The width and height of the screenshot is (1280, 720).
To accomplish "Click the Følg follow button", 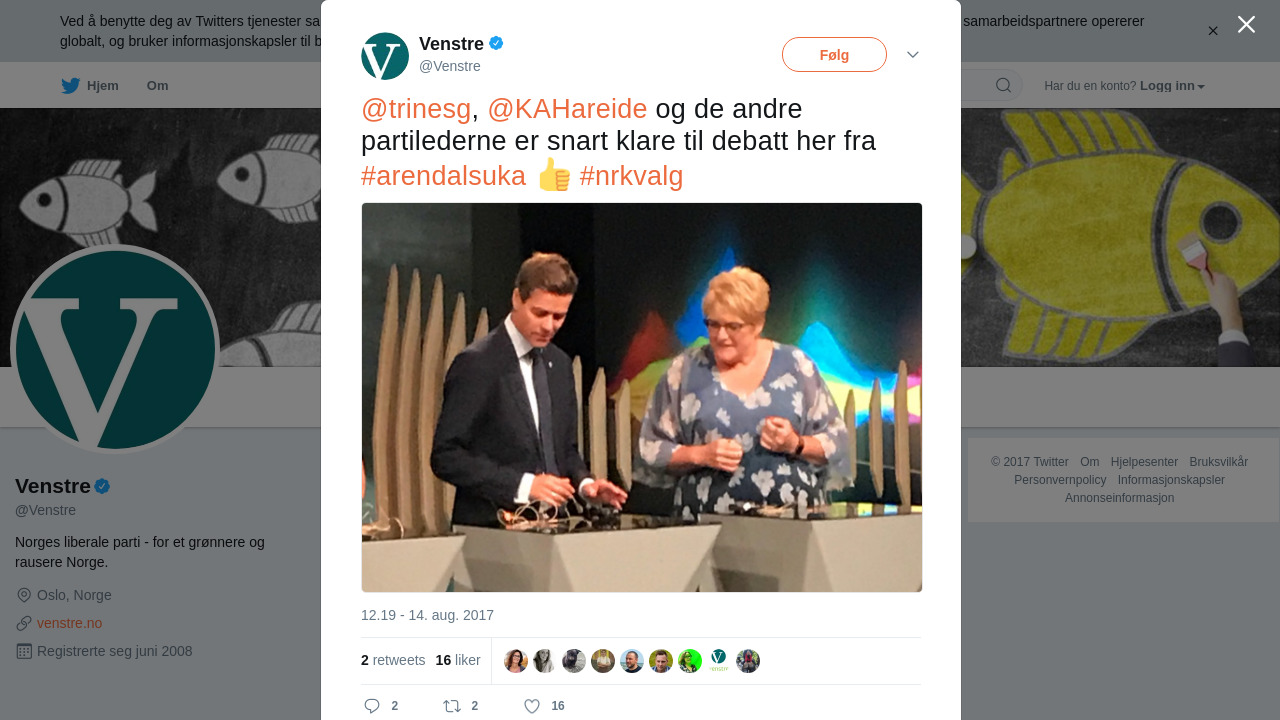I will click(x=834, y=55).
